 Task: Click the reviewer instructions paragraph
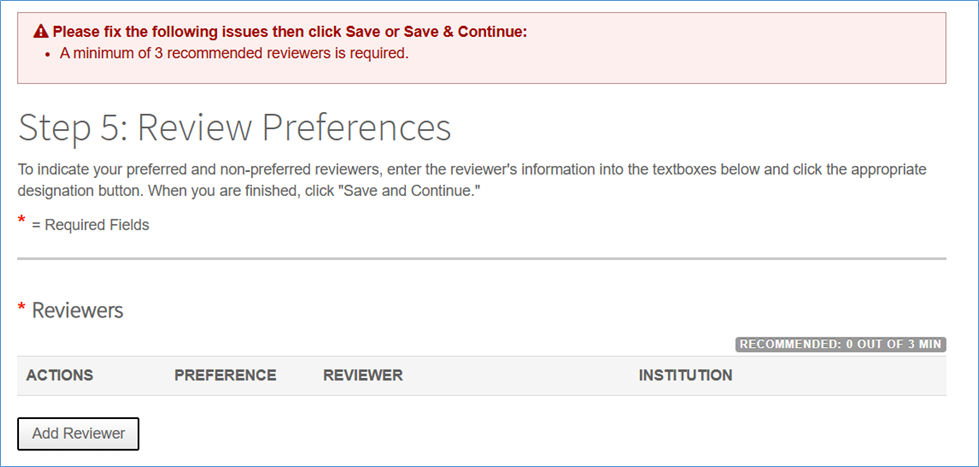472,179
